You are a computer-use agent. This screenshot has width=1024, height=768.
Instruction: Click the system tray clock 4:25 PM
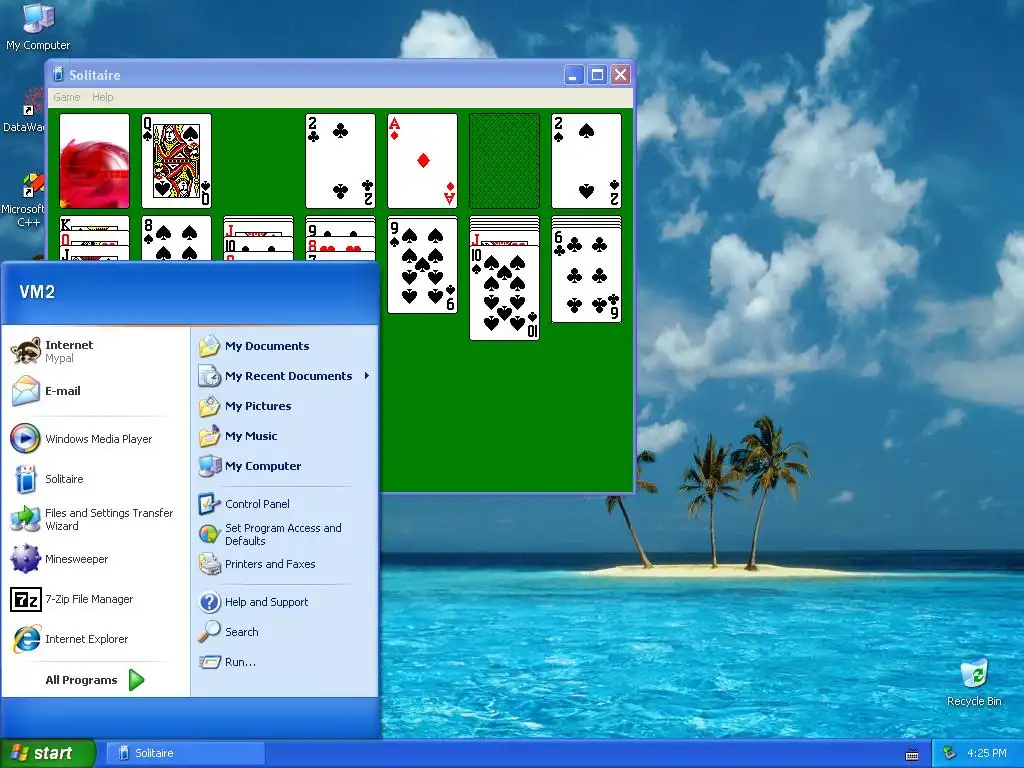(987, 753)
